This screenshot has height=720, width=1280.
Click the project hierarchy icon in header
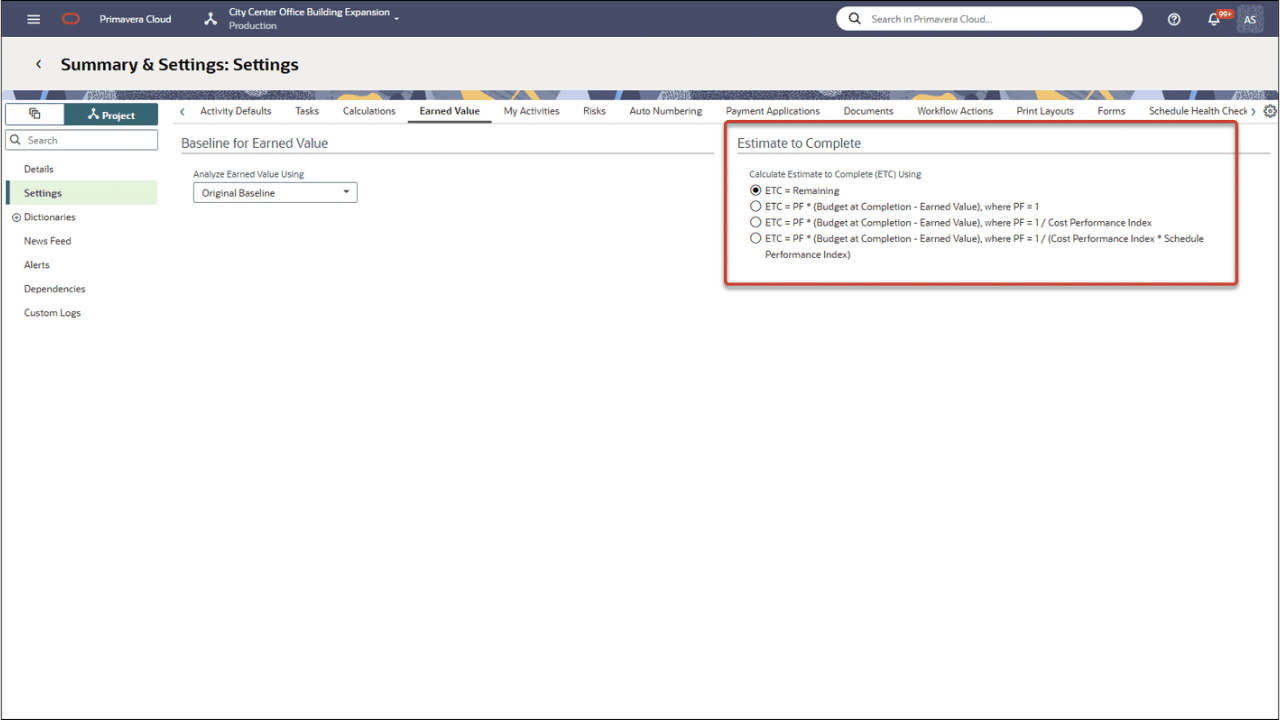[x=210, y=19]
